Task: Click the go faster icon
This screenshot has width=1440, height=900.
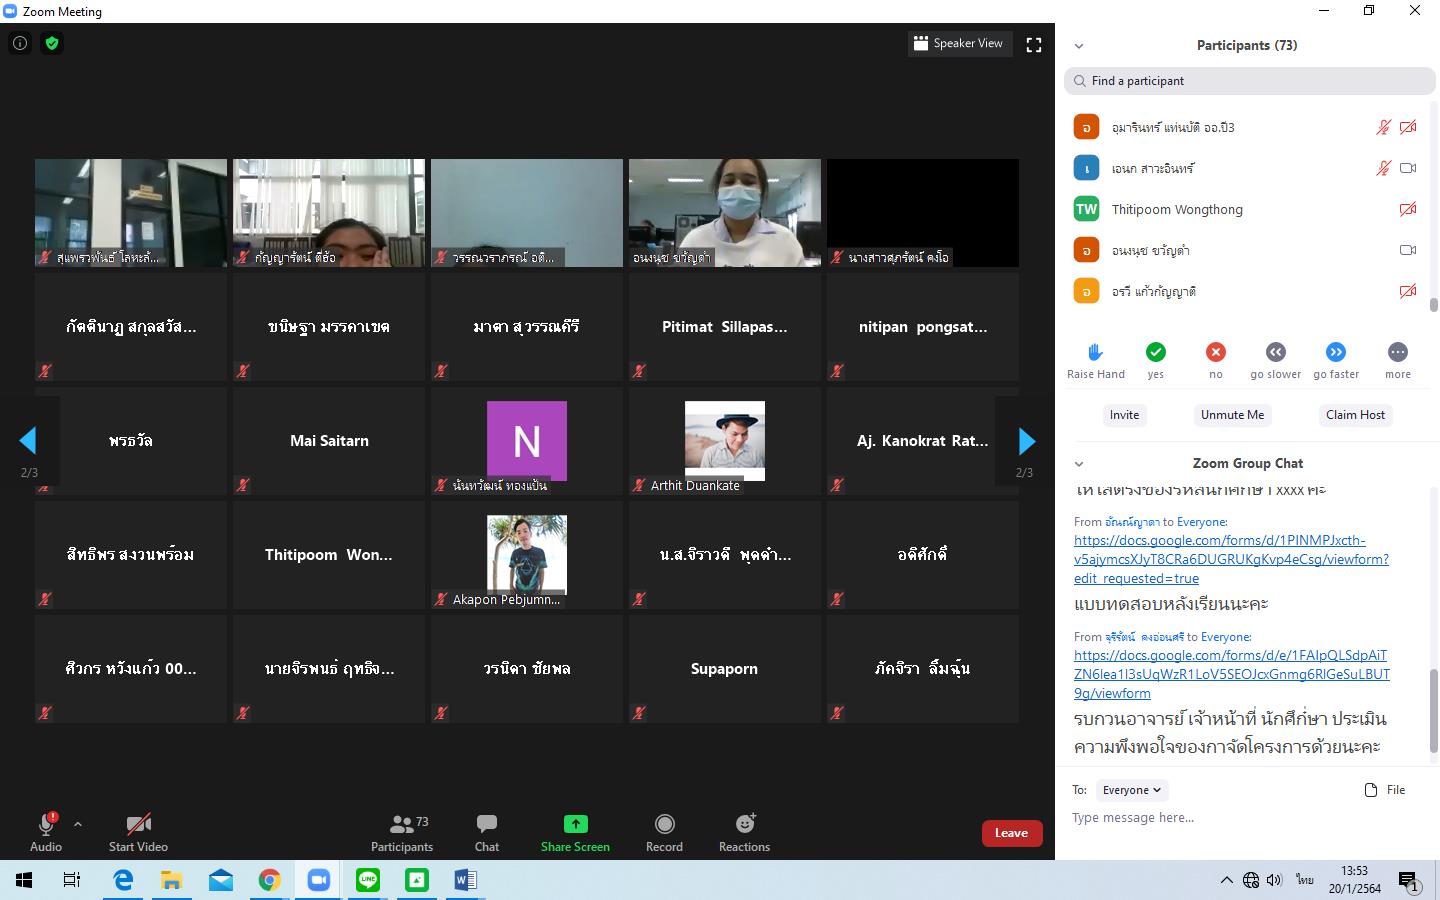Action: [1336, 352]
